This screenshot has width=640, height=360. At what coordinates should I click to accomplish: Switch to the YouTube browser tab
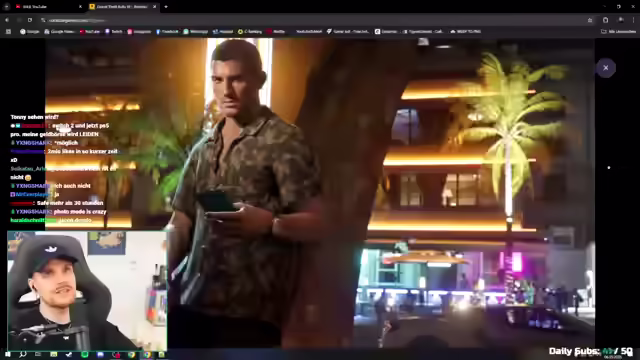(47, 7)
